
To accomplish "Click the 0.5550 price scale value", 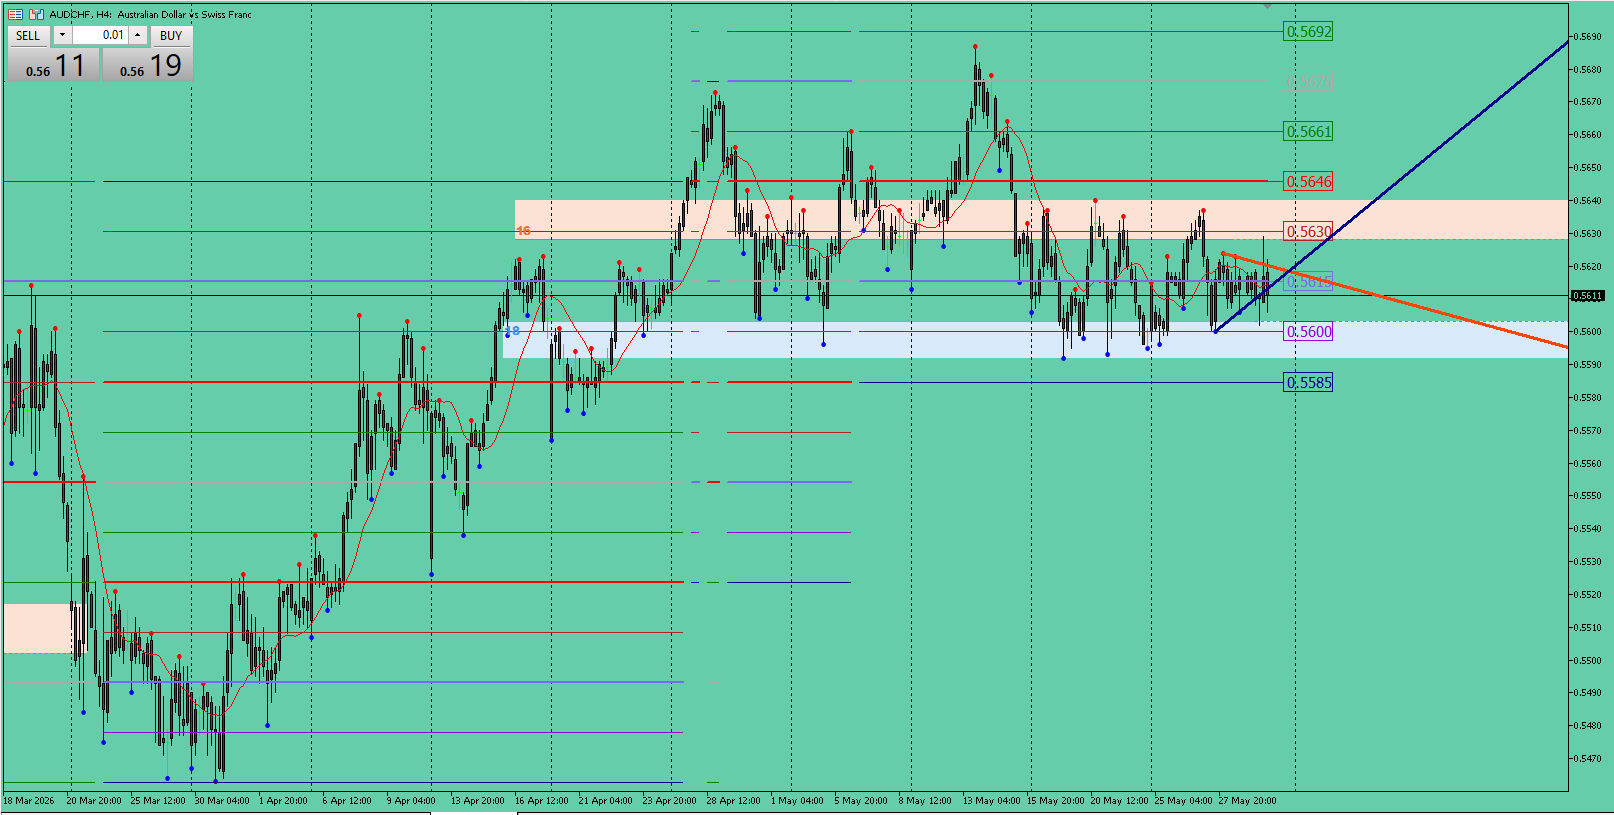I will (x=1588, y=496).
